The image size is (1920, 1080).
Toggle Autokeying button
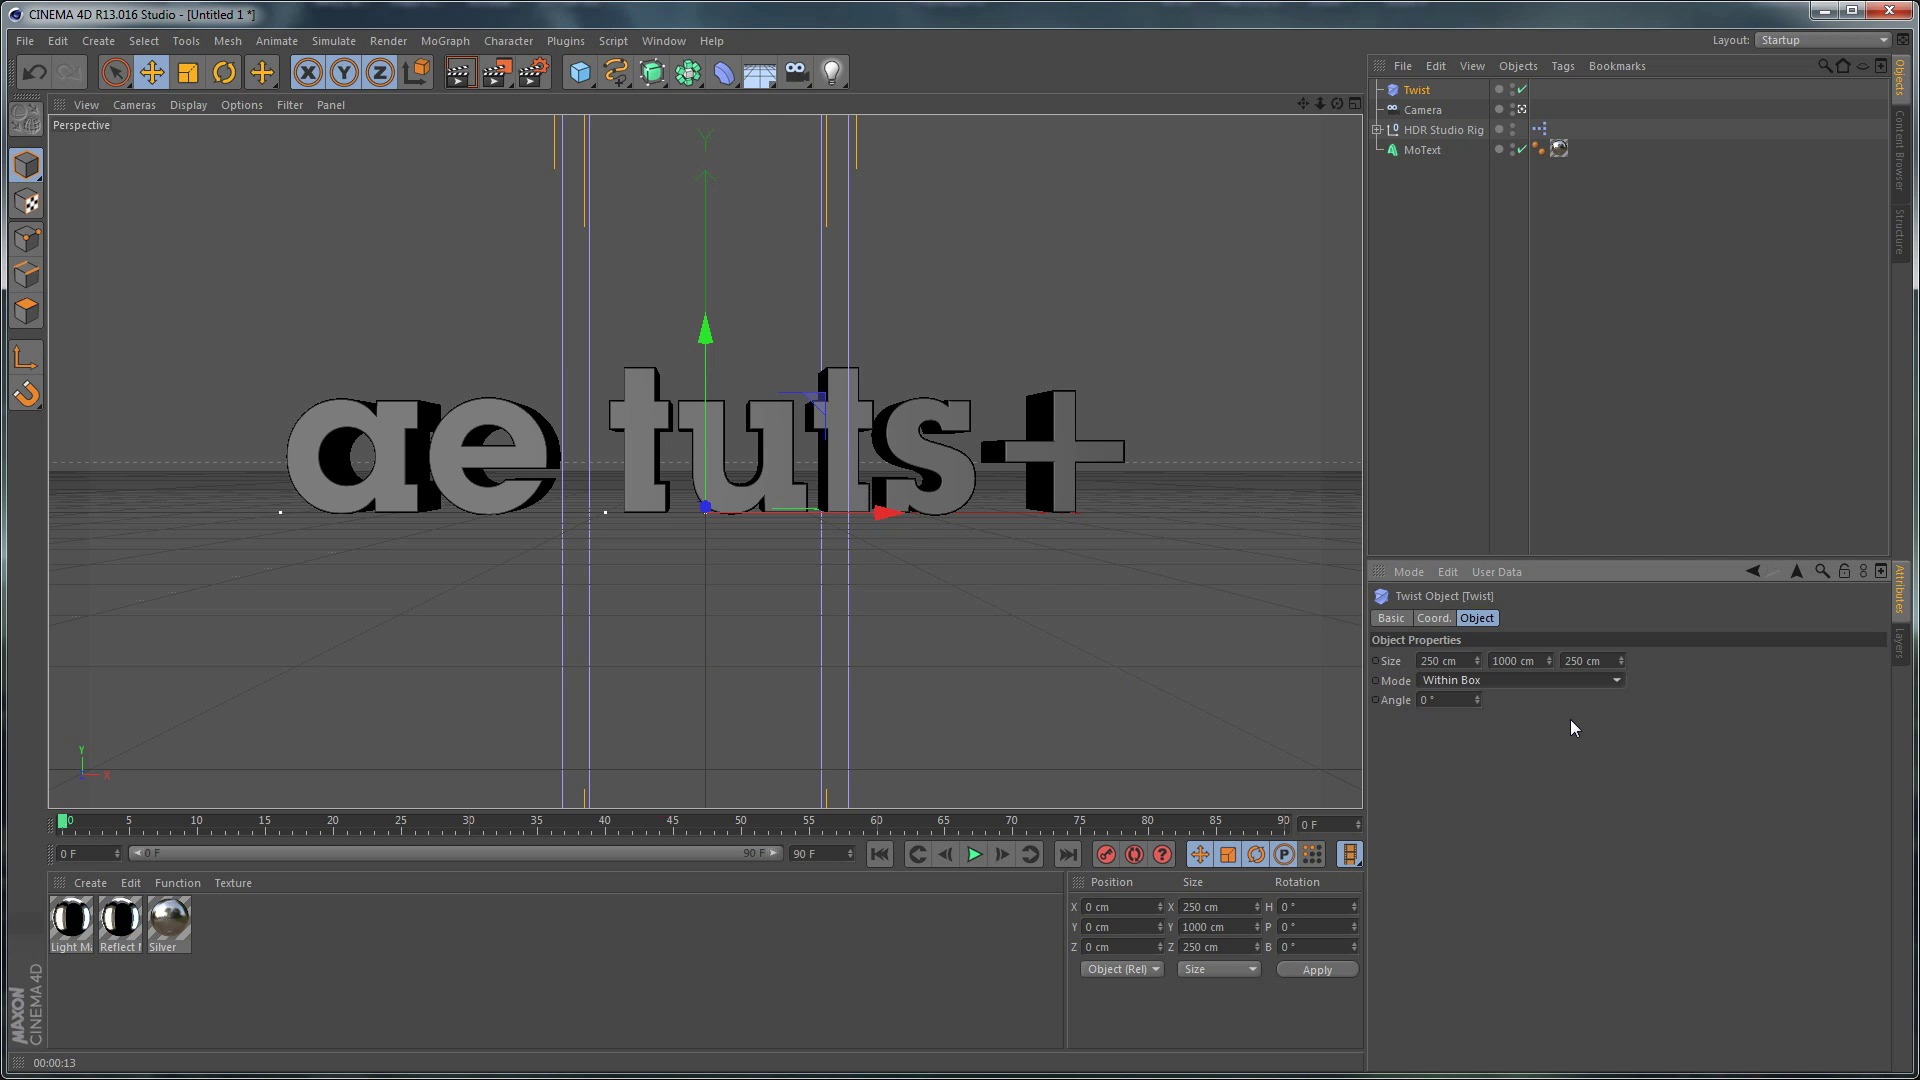1134,855
